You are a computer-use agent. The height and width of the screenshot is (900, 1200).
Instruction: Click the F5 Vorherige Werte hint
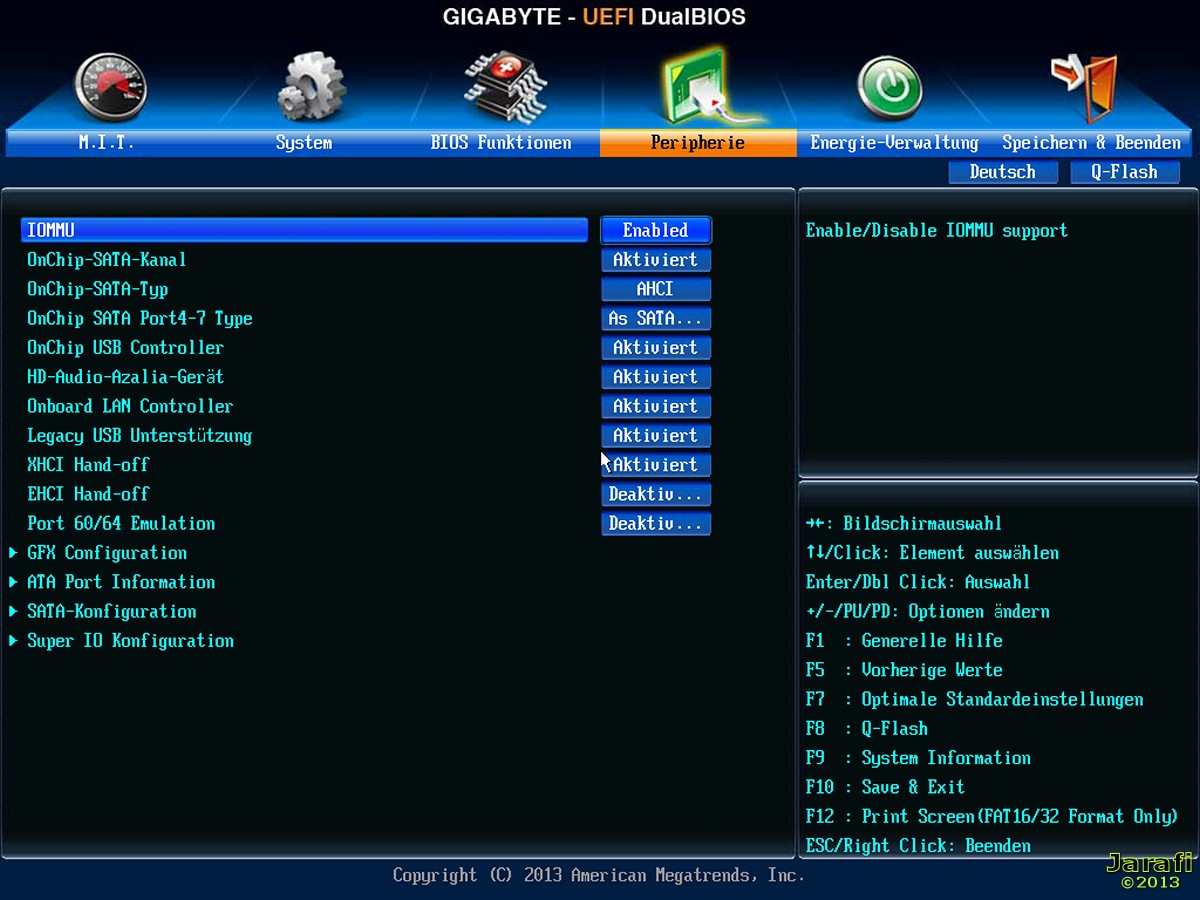[904, 670]
